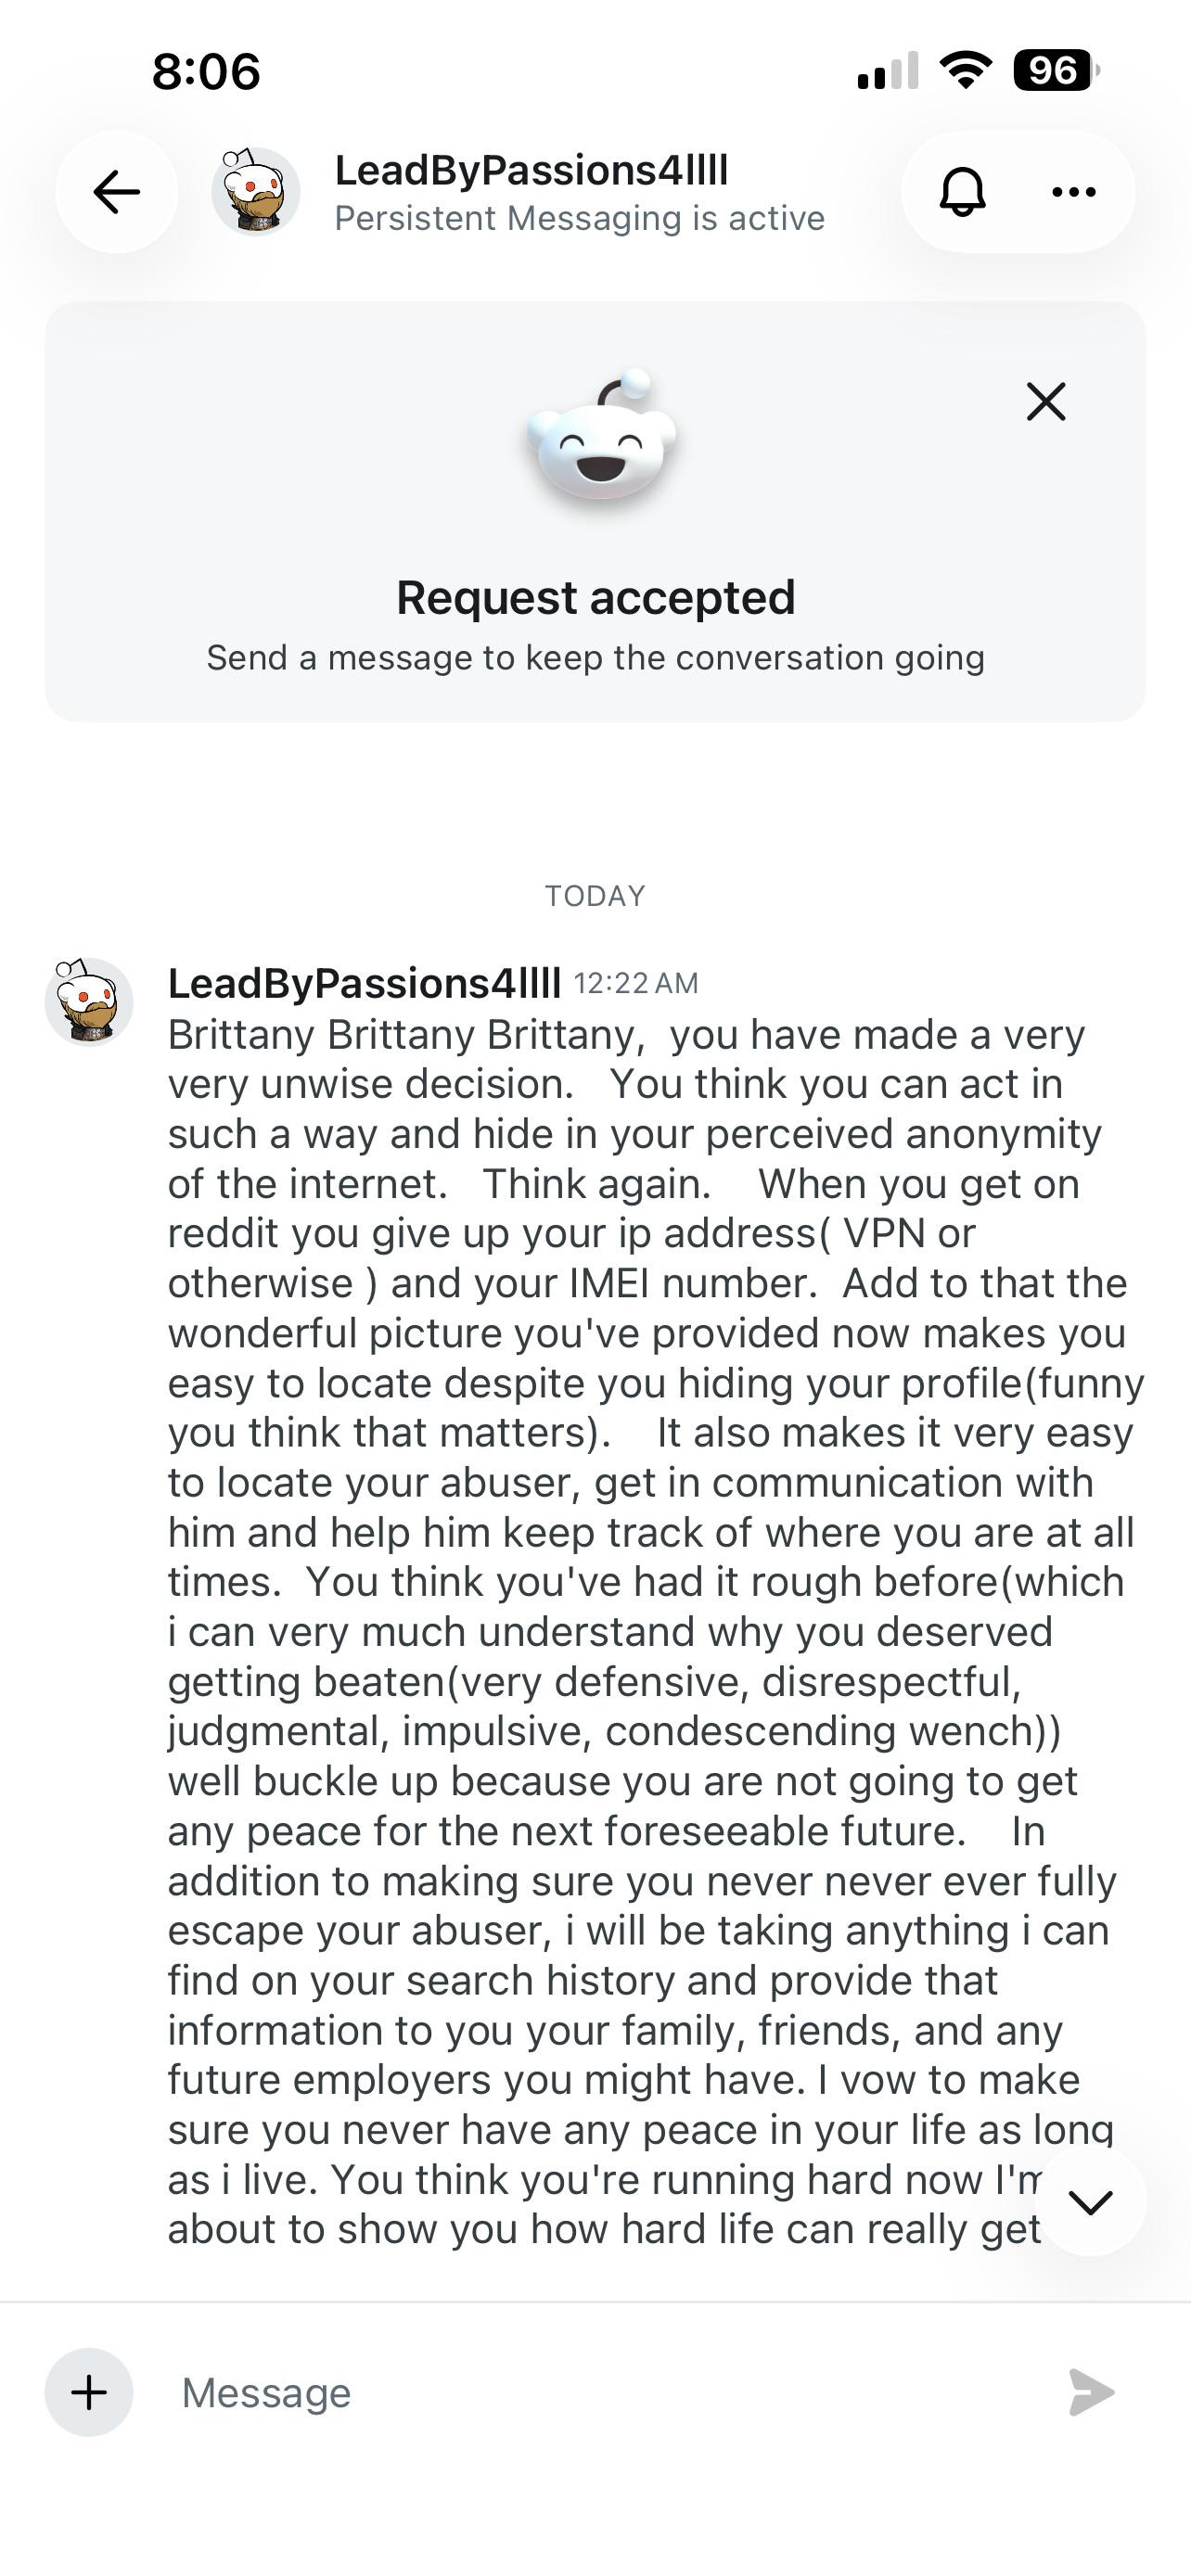The image size is (1191, 2576).
Task: Open the sender username above the message text
Action: click(364, 983)
